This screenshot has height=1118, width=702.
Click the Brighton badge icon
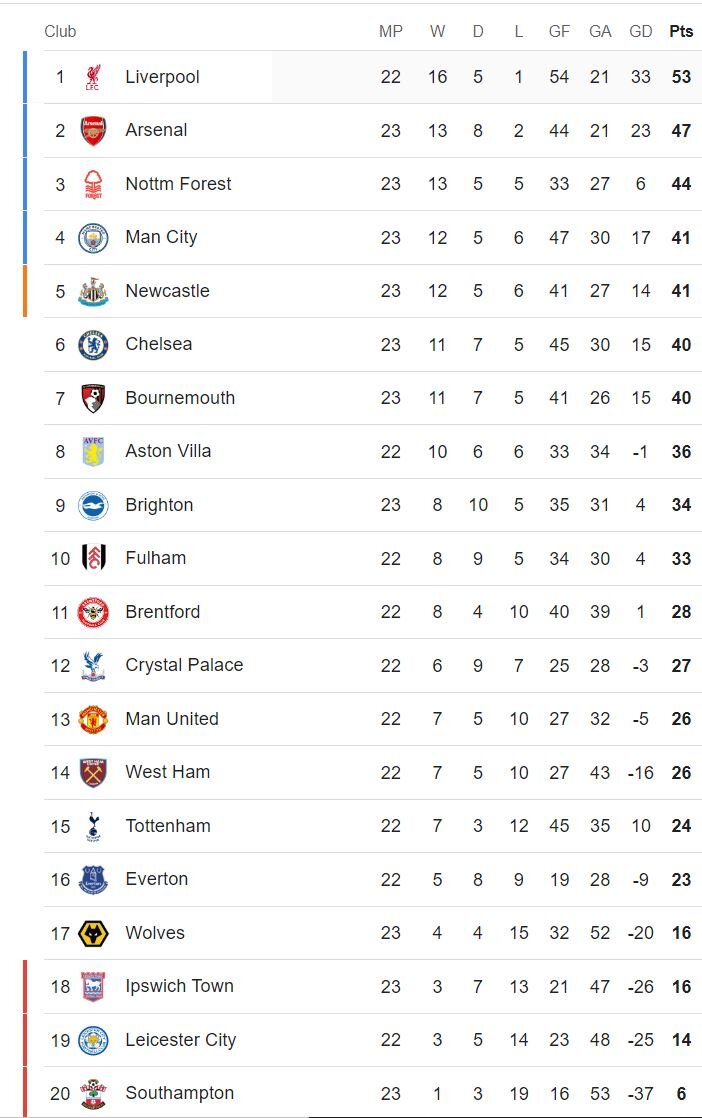[x=93, y=505]
